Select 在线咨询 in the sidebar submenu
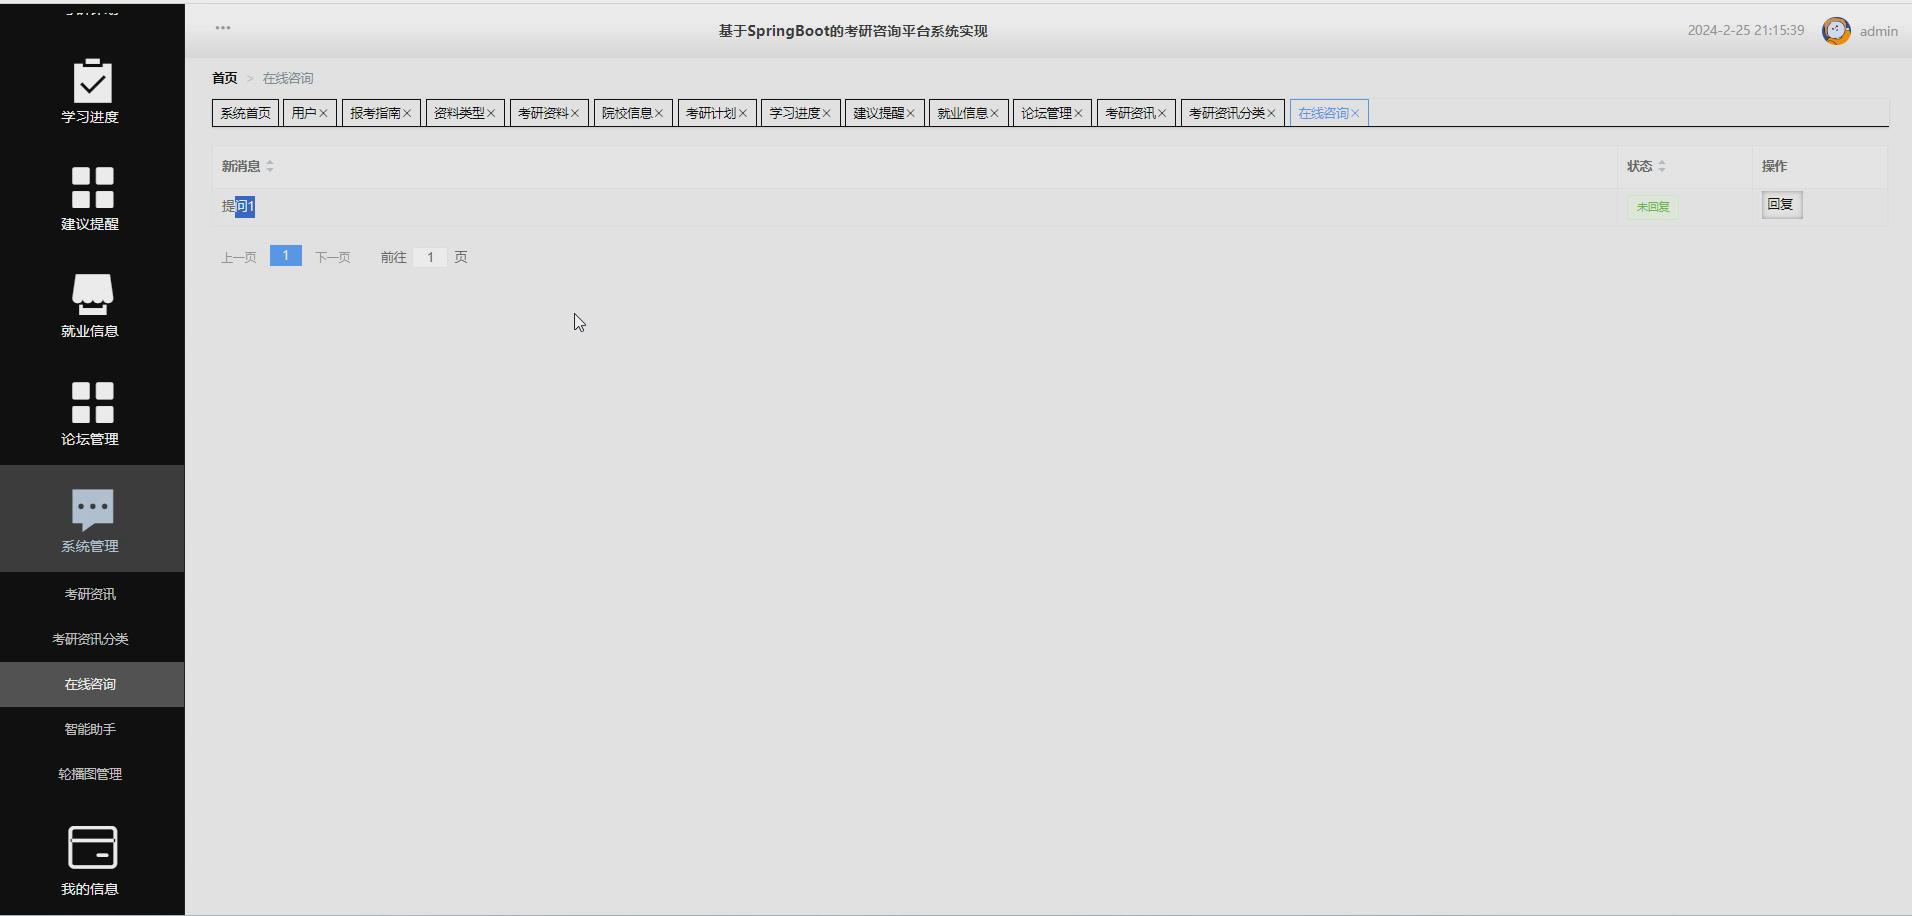The width and height of the screenshot is (1912, 916). pos(91,684)
